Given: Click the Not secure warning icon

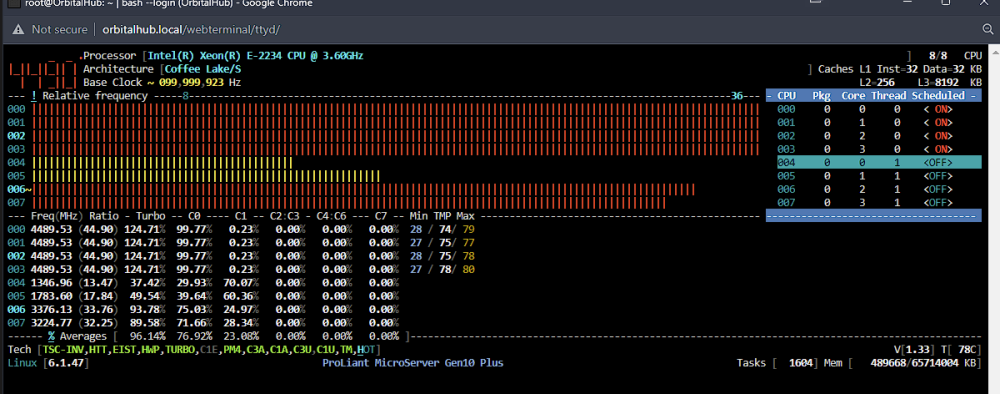Looking at the screenshot, I should 18,29.
